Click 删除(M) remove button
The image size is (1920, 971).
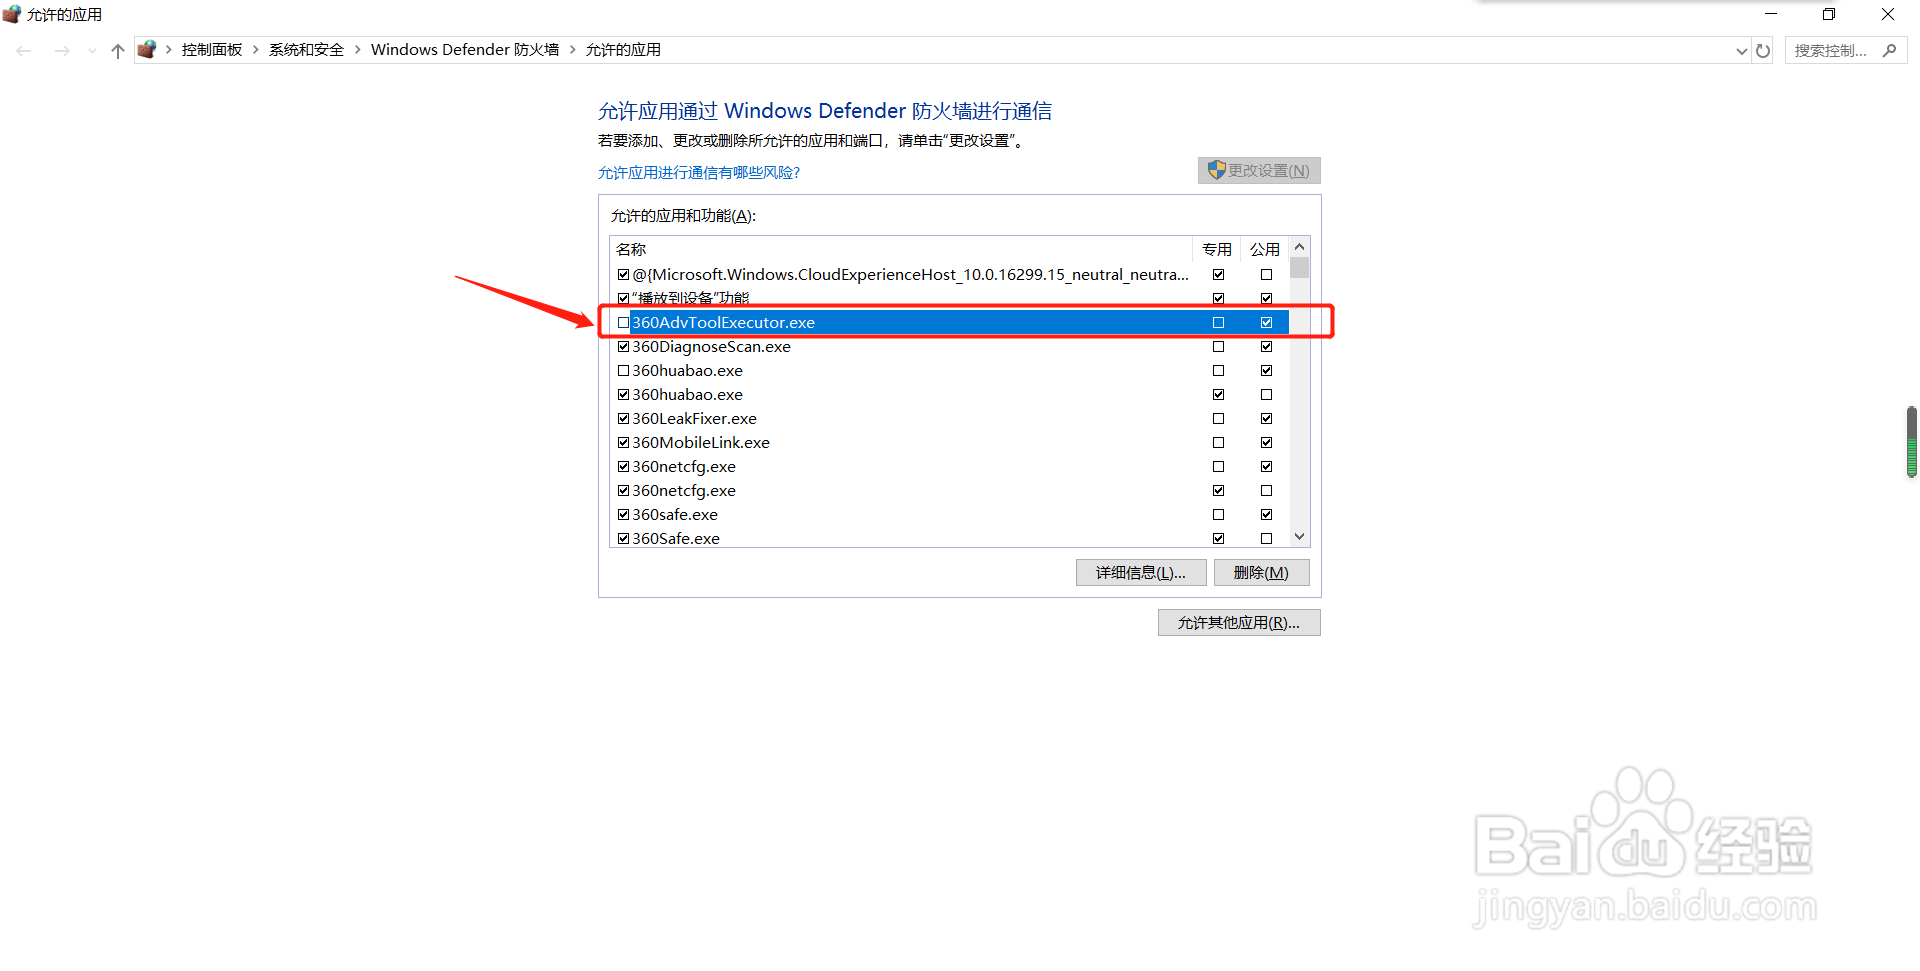(1261, 573)
